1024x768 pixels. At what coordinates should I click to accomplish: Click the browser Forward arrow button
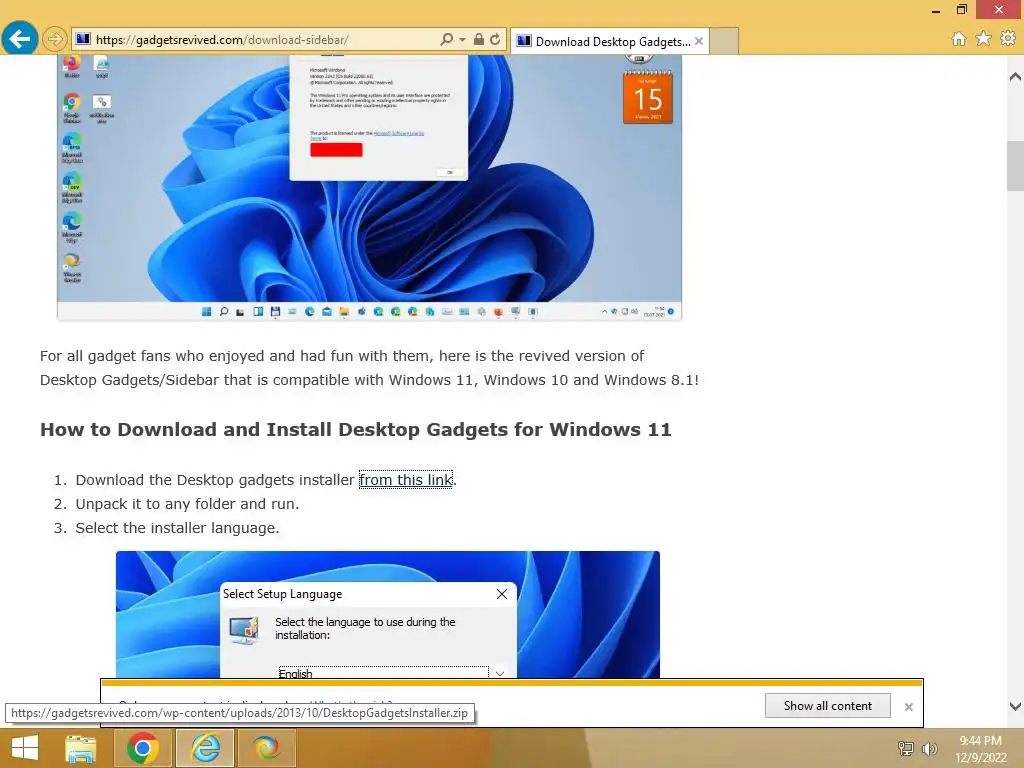coord(55,40)
